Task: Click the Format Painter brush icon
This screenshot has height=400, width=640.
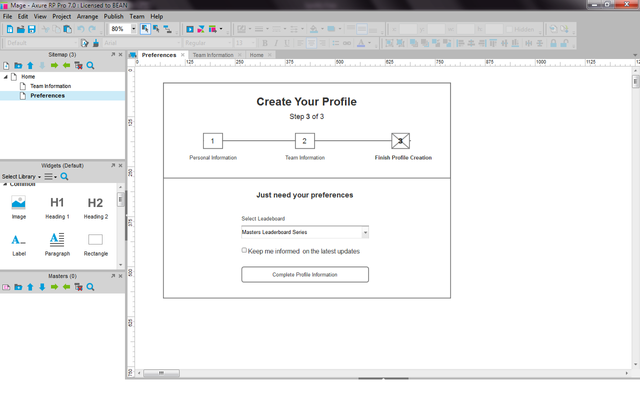Action: click(96, 43)
